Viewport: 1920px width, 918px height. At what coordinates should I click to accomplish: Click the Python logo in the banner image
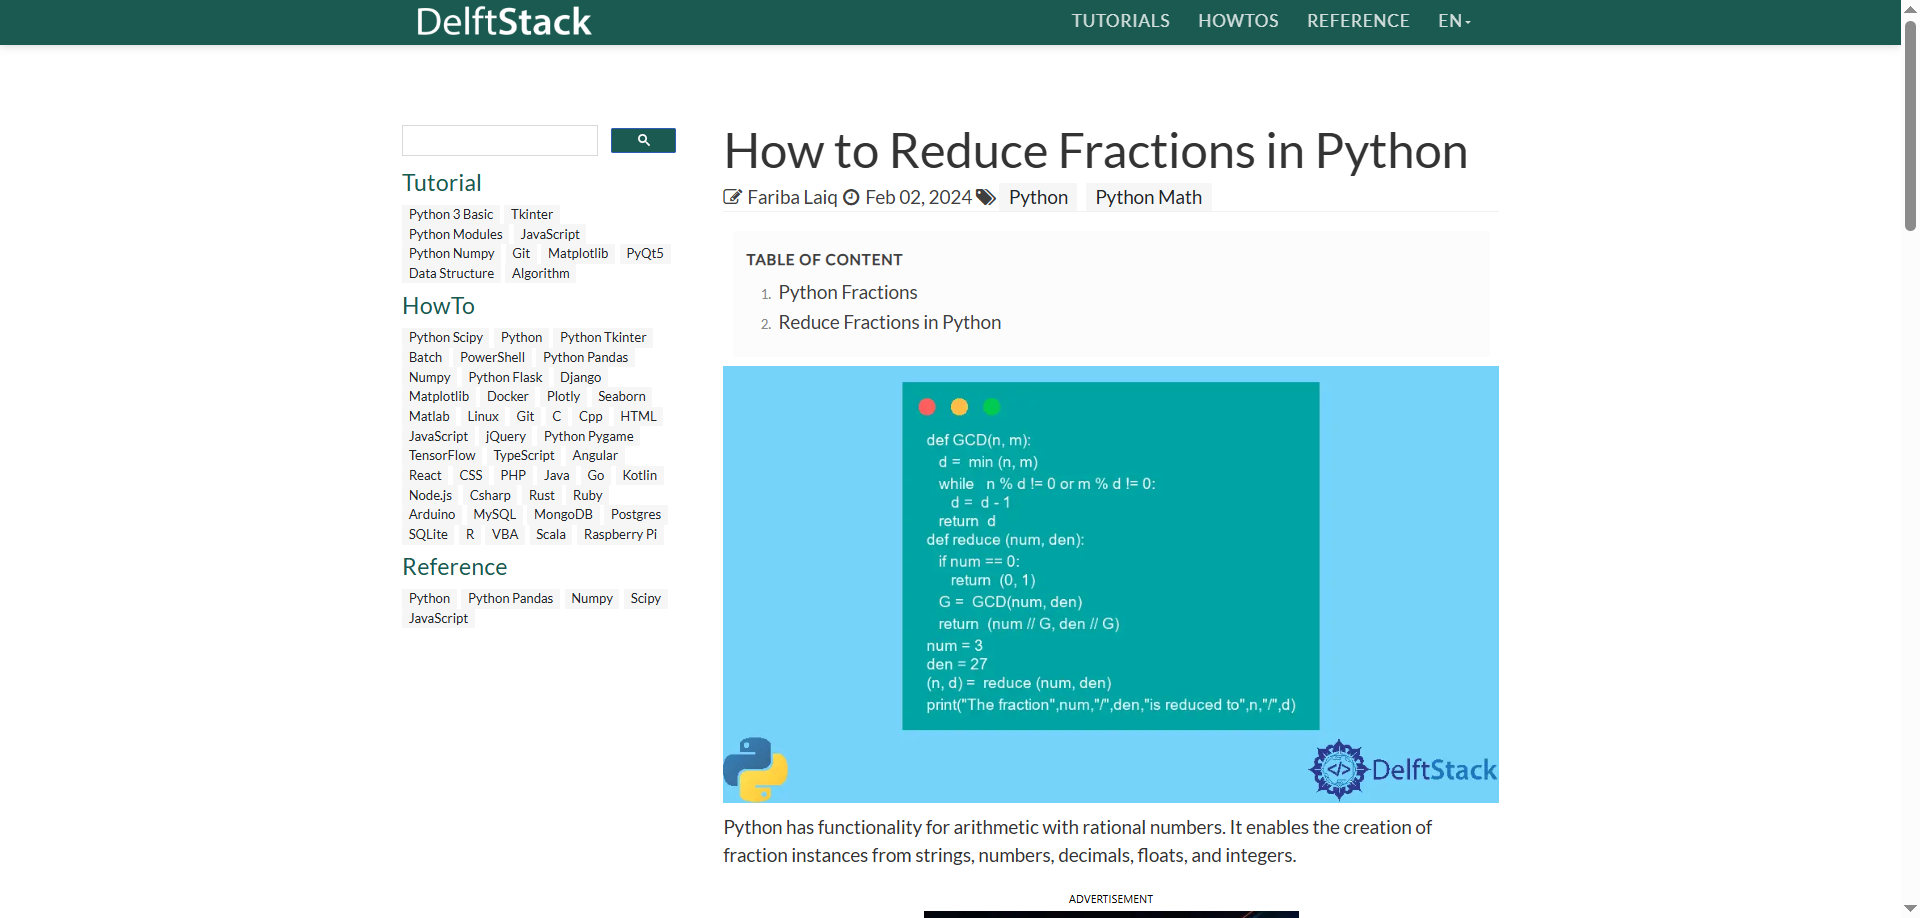[755, 769]
